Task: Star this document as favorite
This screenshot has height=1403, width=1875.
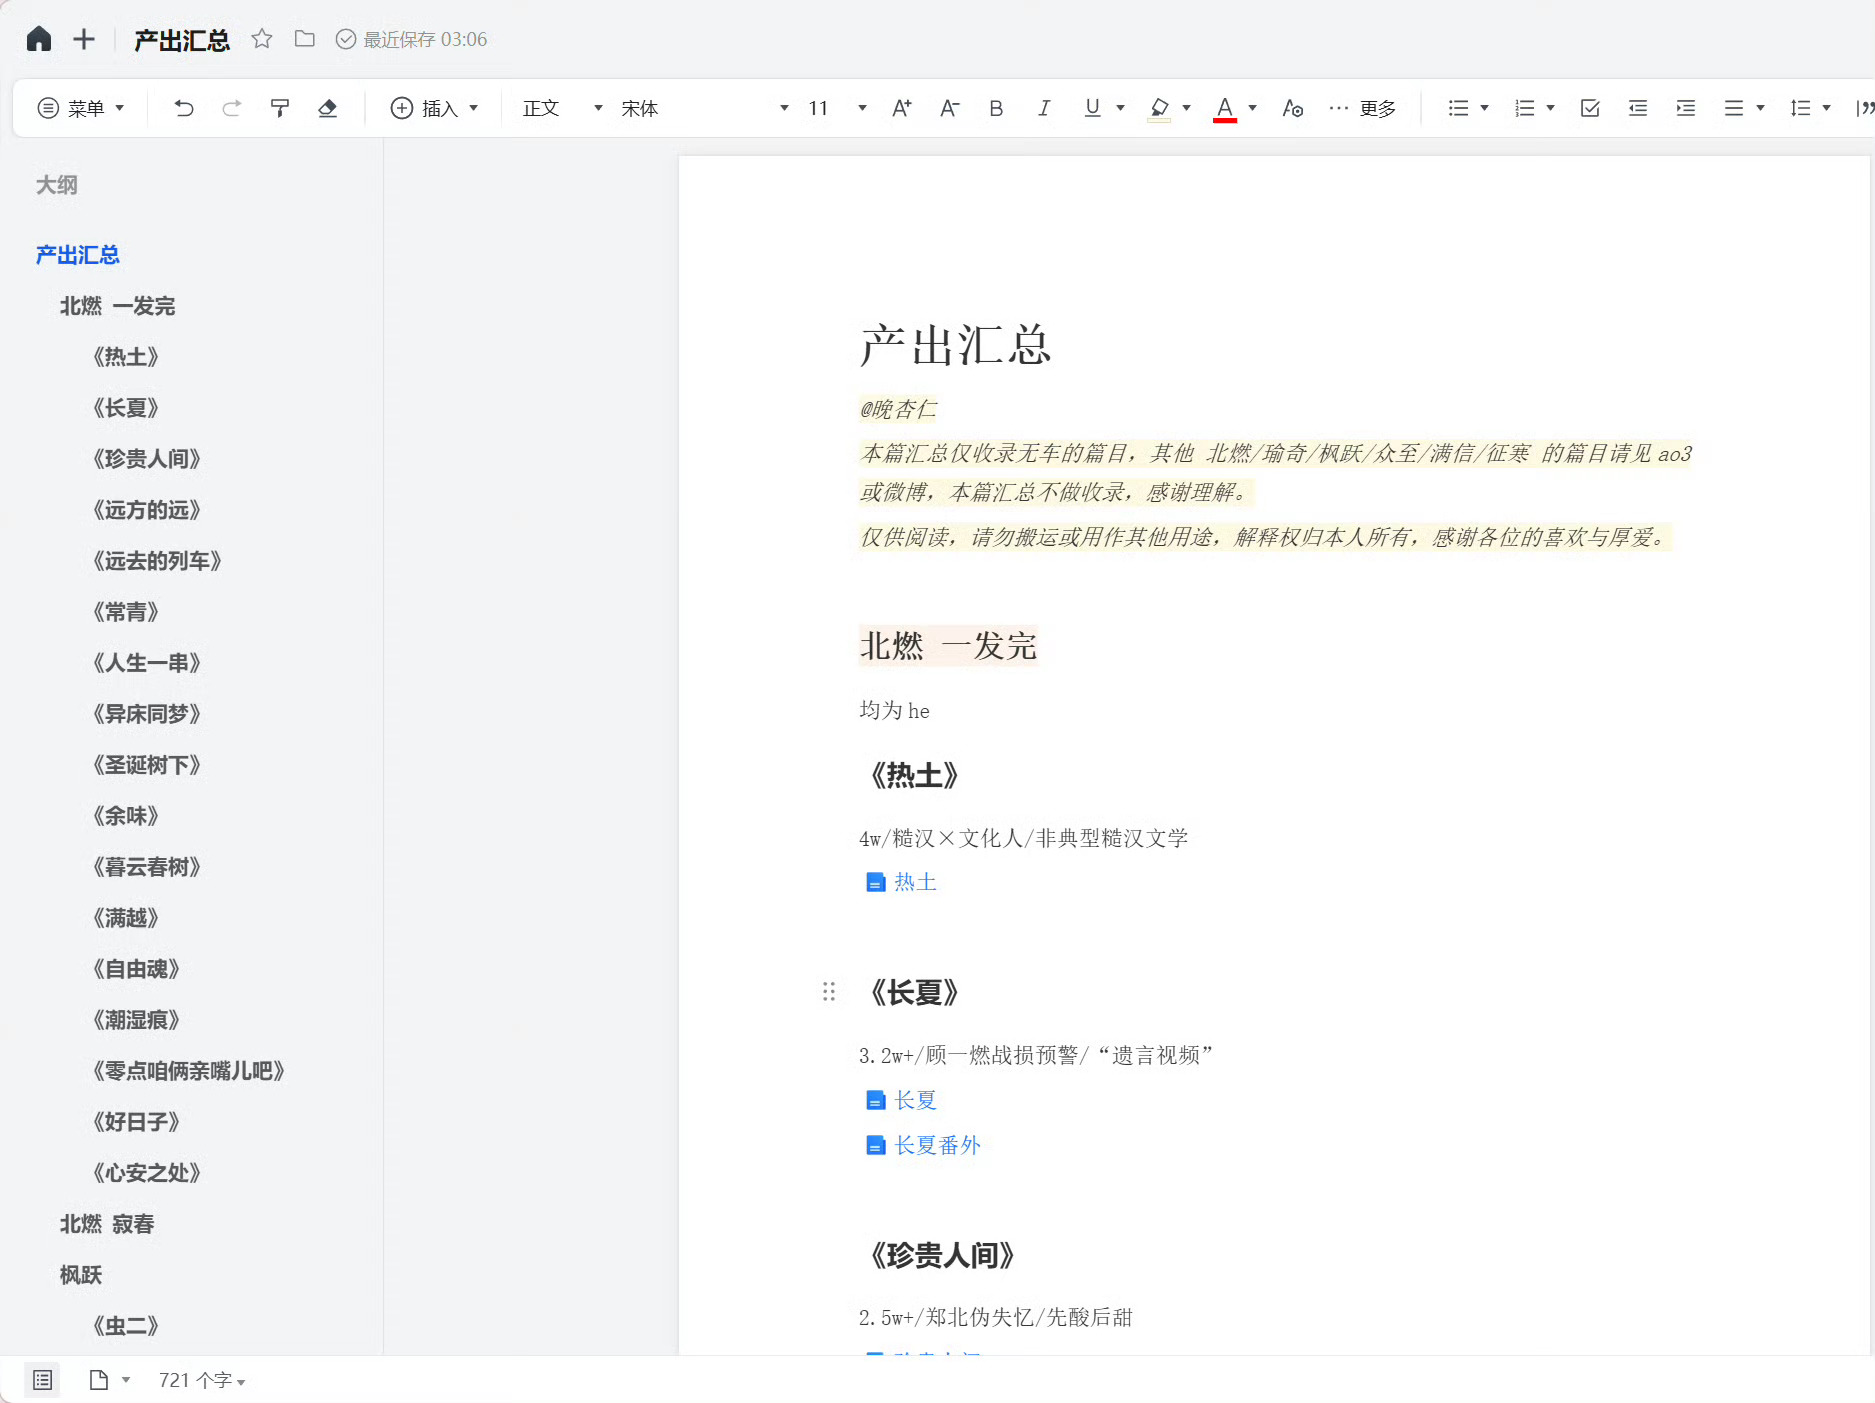Action: tap(262, 39)
